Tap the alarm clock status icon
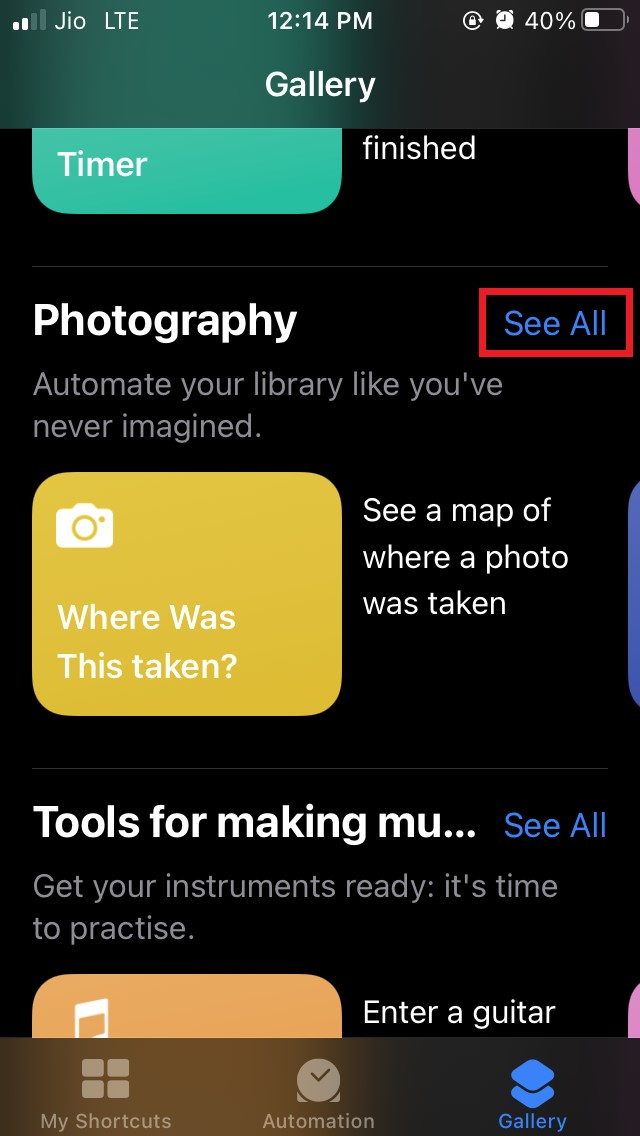The width and height of the screenshot is (640, 1136). (x=504, y=21)
